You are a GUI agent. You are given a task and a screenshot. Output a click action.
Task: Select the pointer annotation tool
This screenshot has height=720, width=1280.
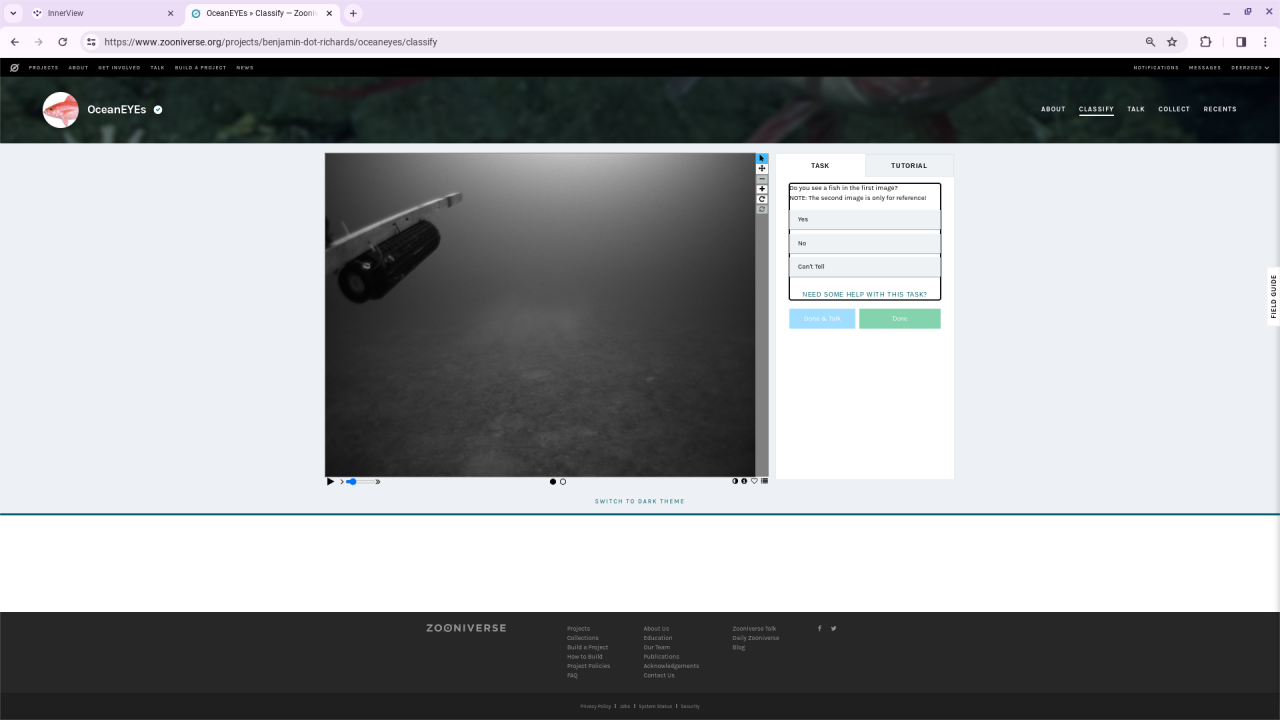point(762,158)
